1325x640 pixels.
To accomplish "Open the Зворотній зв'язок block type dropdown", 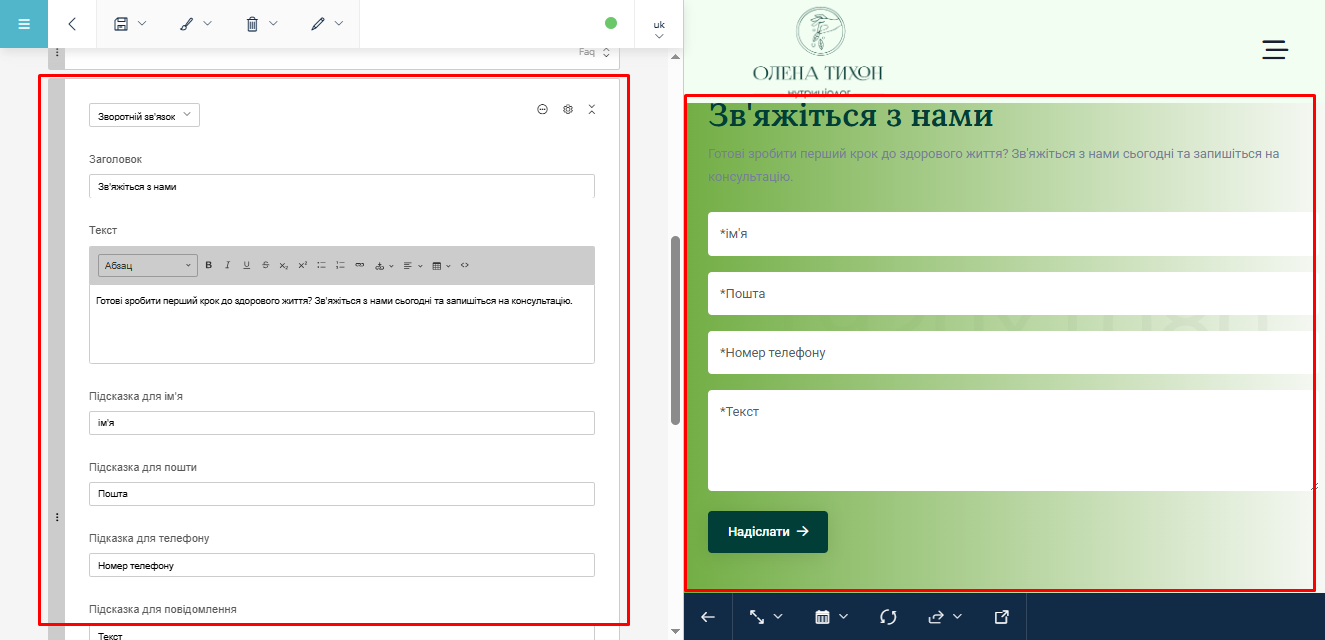I will tap(144, 116).
